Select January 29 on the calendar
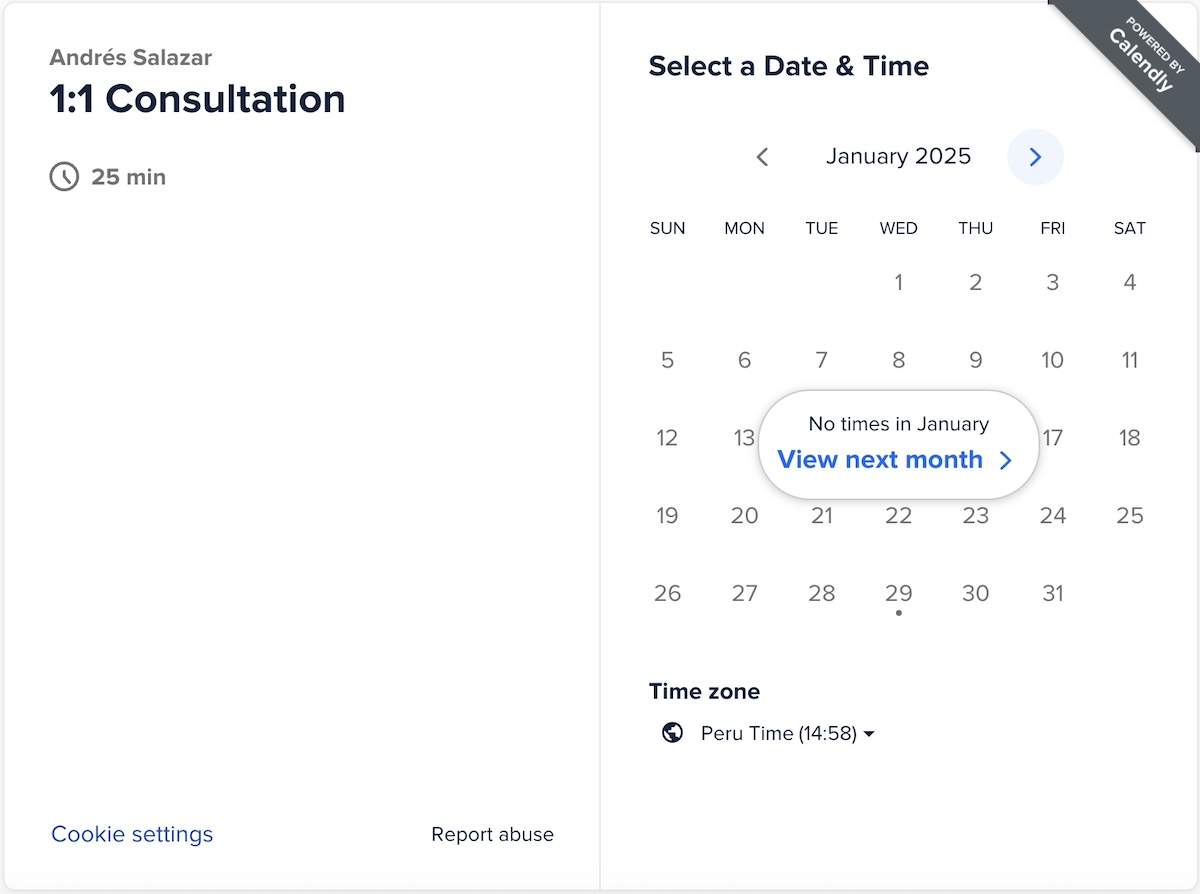Viewport: 1200px width, 894px height. click(898, 593)
